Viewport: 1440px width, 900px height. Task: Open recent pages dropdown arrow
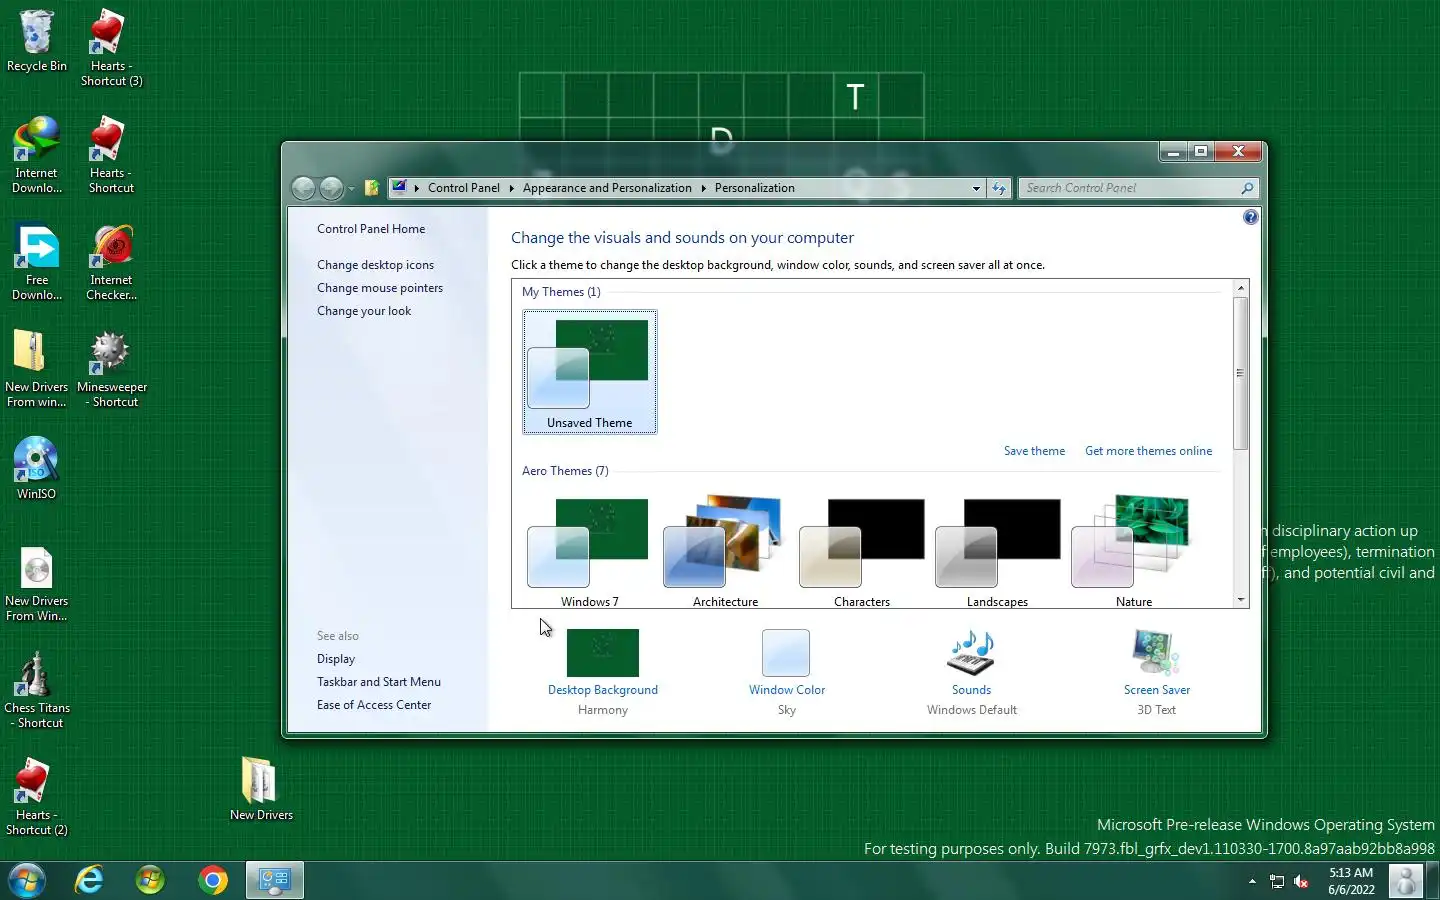[351, 189]
